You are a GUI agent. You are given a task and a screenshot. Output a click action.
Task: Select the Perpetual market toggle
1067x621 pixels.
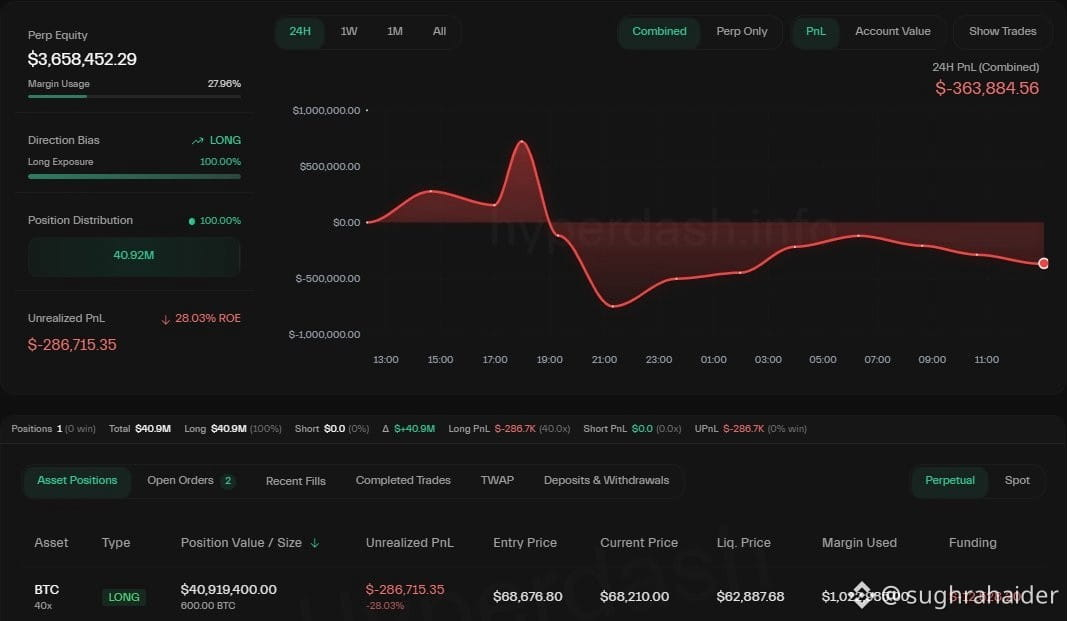[x=949, y=480]
